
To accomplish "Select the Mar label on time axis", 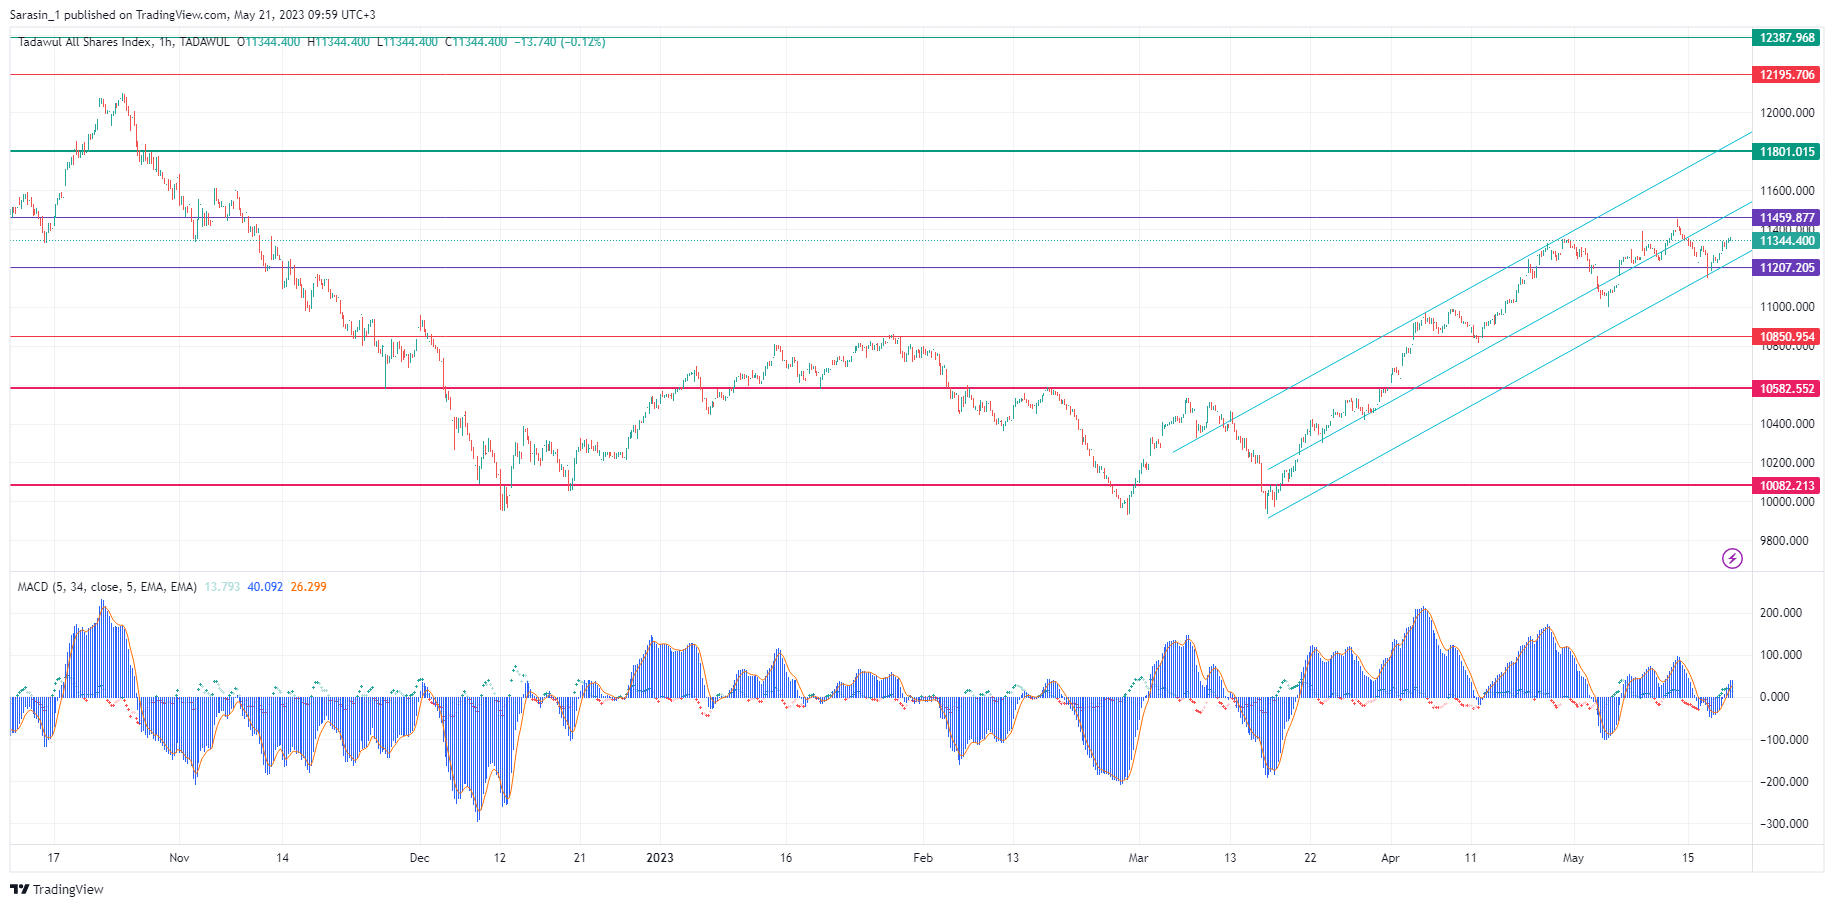I will coord(1138,858).
